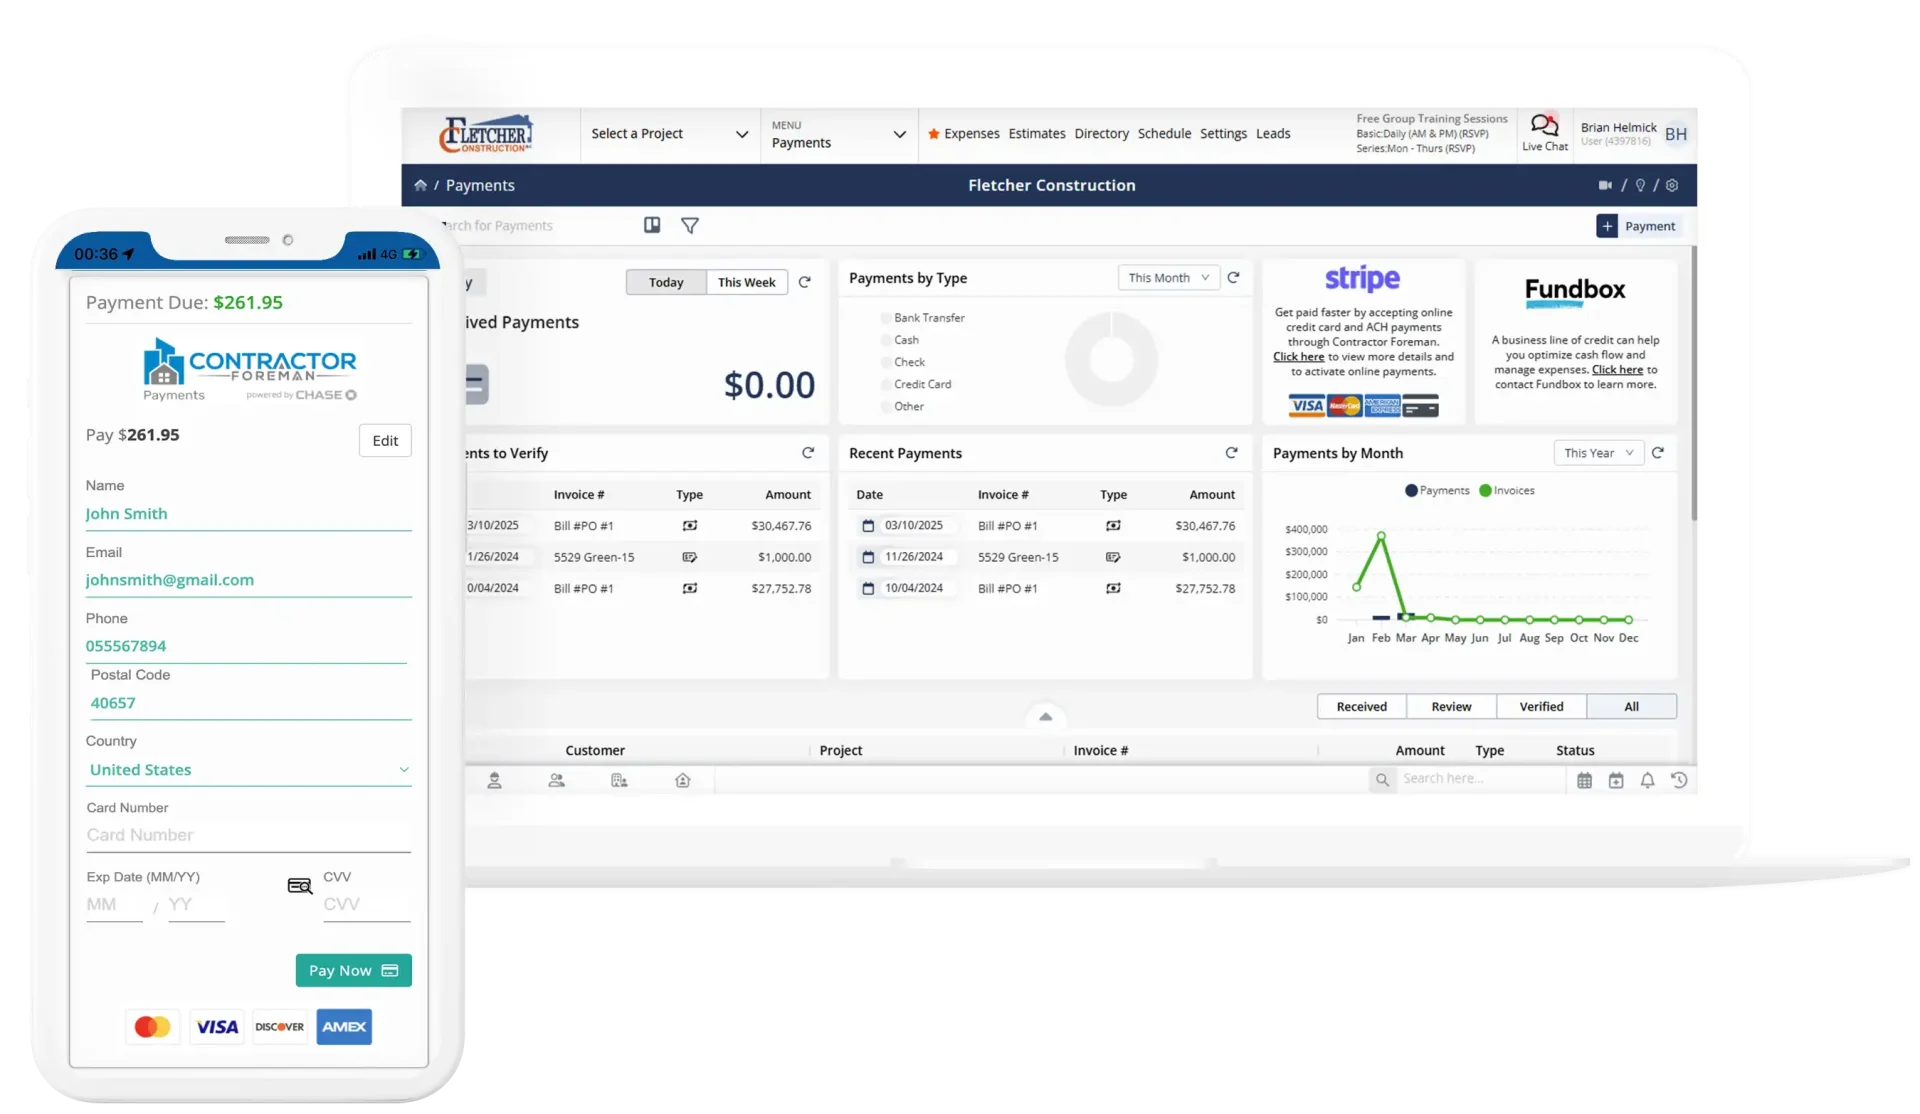
Task: Toggle Other in the Payments by Type legend
Action: 902,407
